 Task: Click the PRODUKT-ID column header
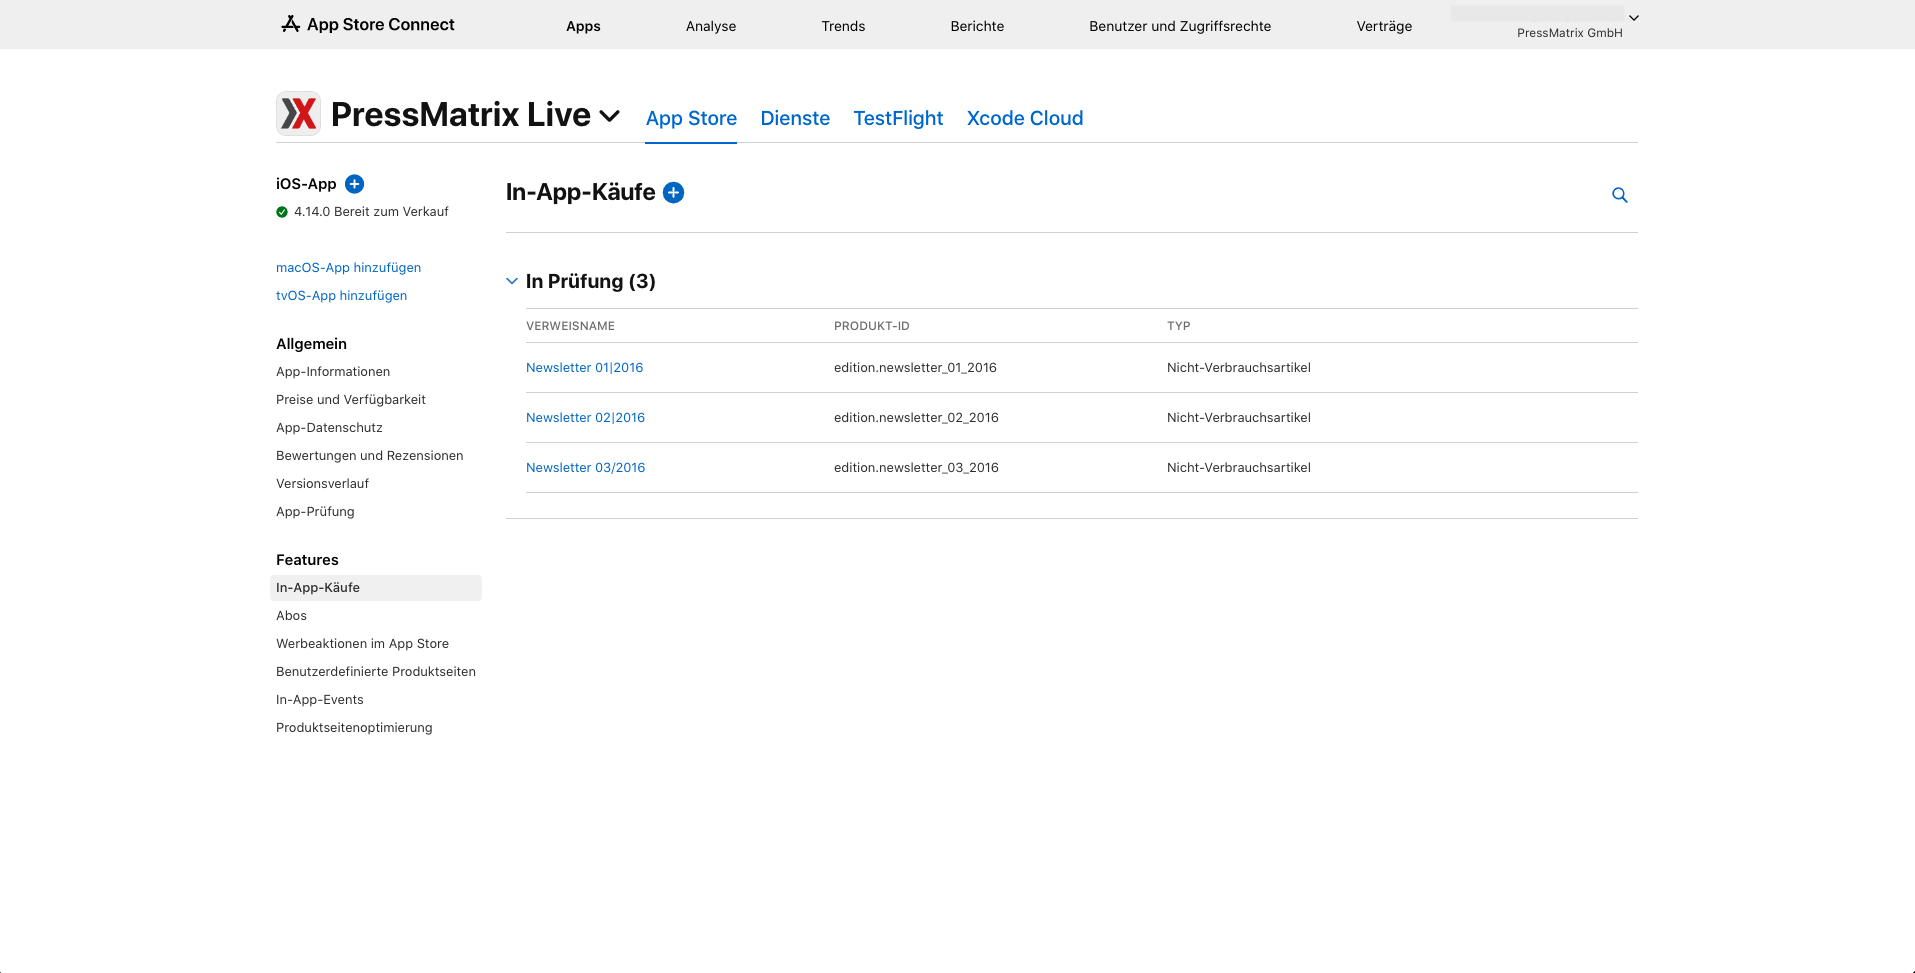(x=872, y=326)
